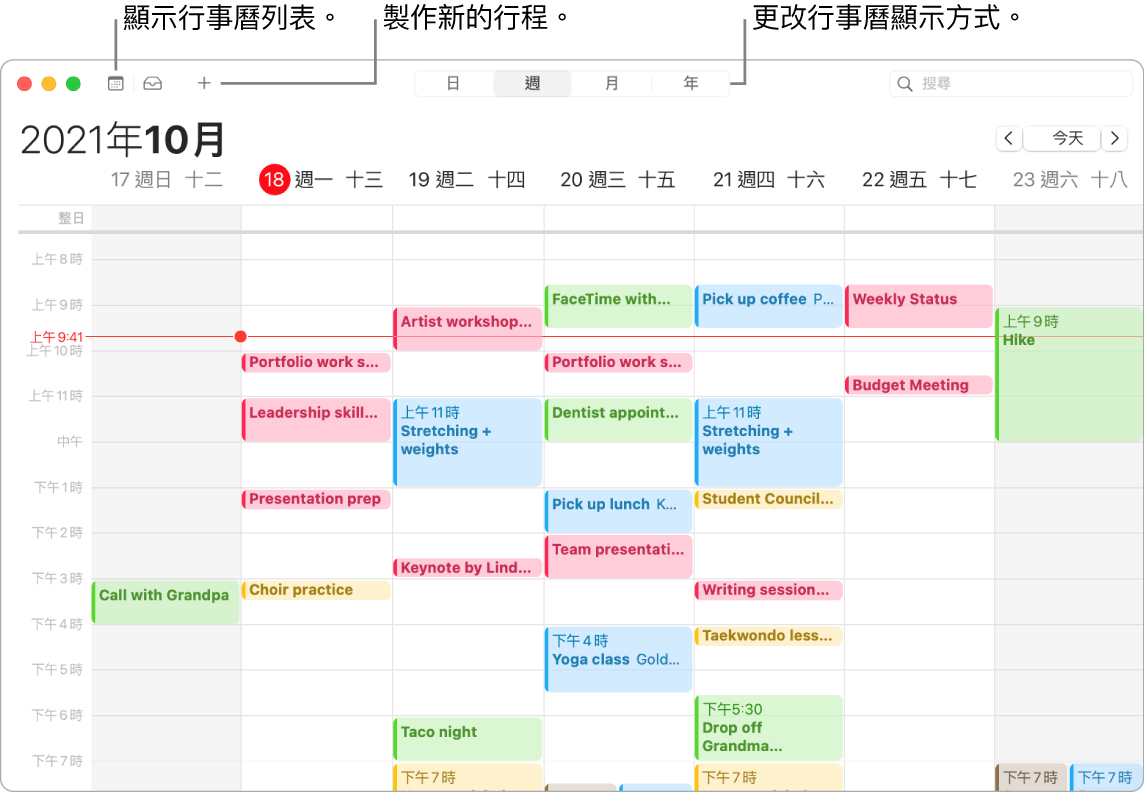Viewport: 1144px width, 793px height.
Task: Switch to 月 month view
Action: [611, 83]
